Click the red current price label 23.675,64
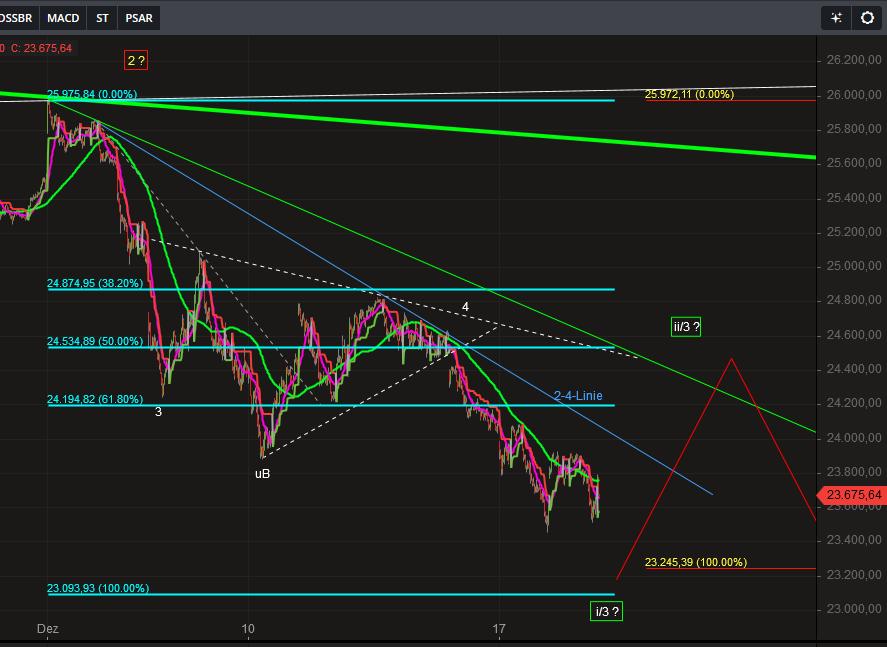 [x=852, y=494]
